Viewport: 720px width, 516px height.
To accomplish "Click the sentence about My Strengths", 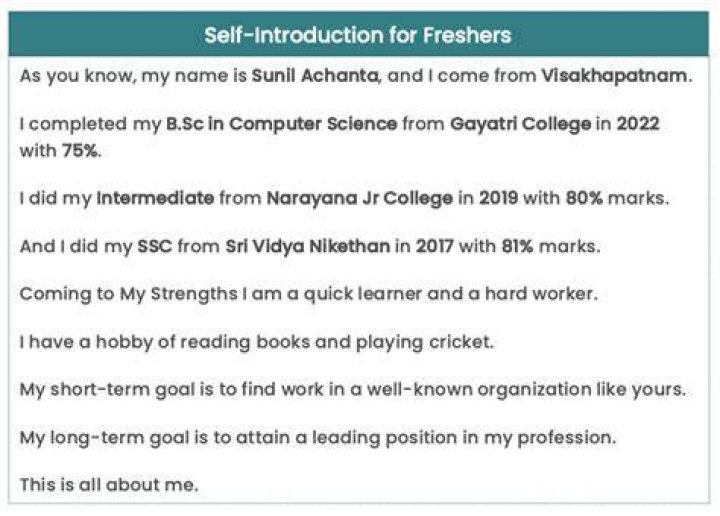I will point(309,294).
